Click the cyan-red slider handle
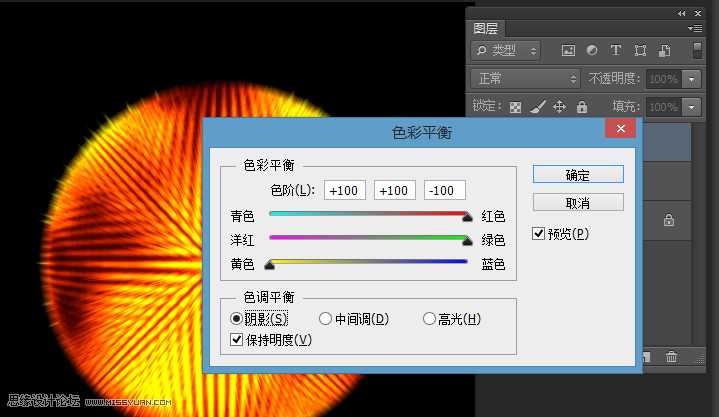The height and width of the screenshot is (417, 719). [x=467, y=217]
